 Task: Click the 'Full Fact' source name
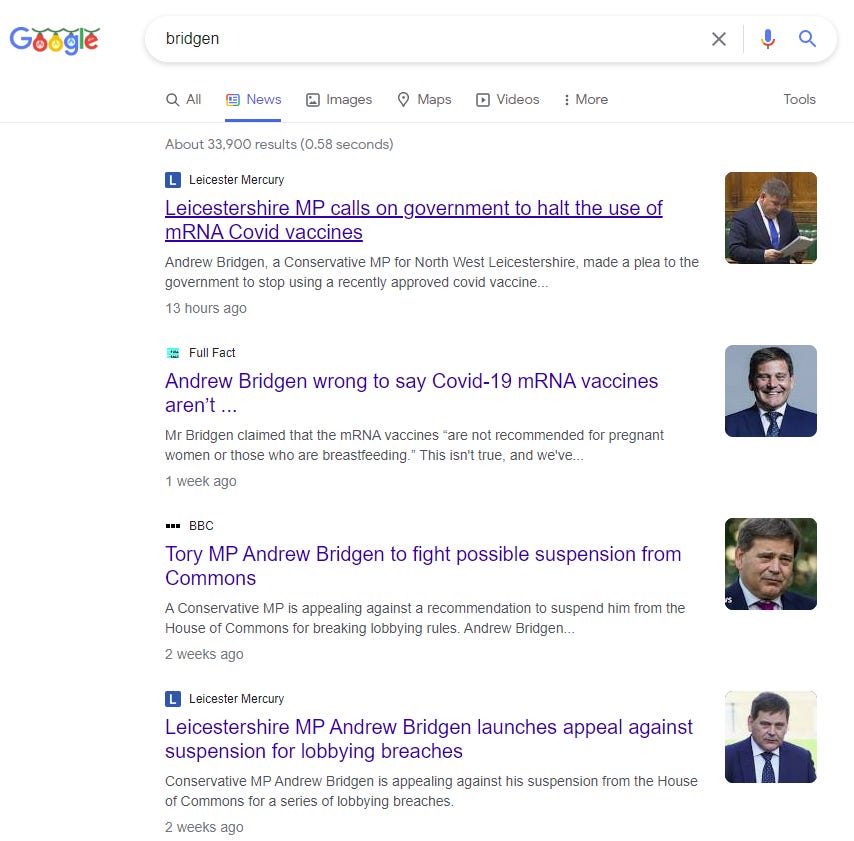[212, 353]
